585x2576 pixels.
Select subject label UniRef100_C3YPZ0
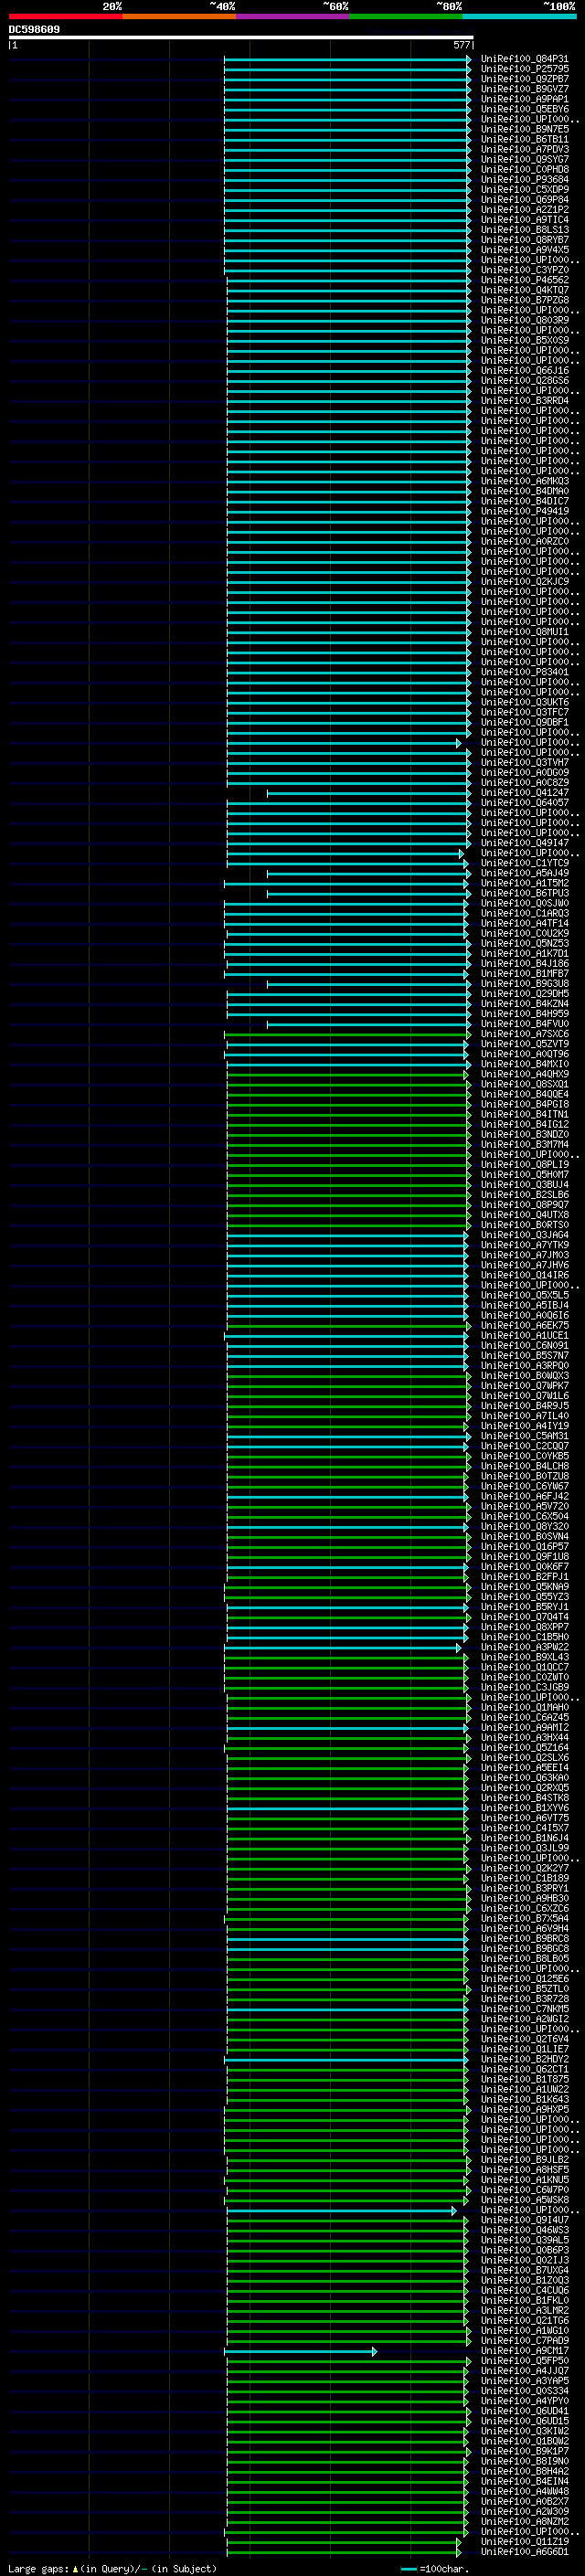[x=525, y=269]
